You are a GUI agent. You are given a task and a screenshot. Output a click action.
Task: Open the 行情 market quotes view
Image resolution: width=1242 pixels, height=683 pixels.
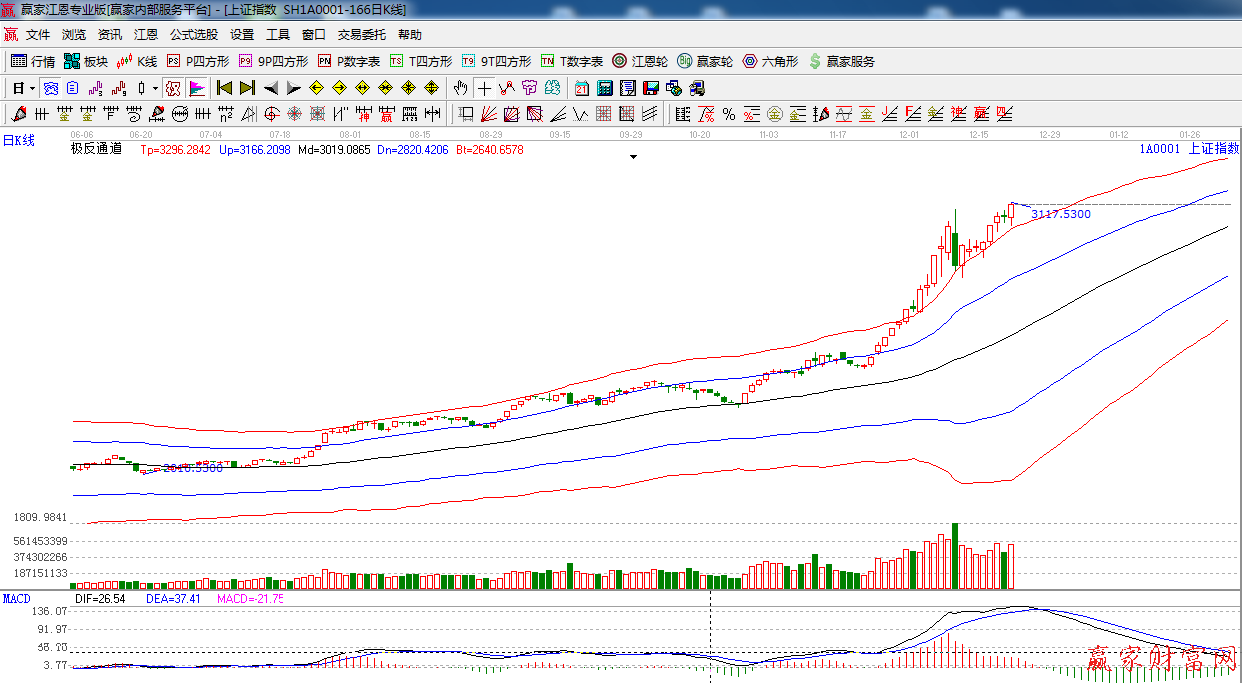pos(33,61)
